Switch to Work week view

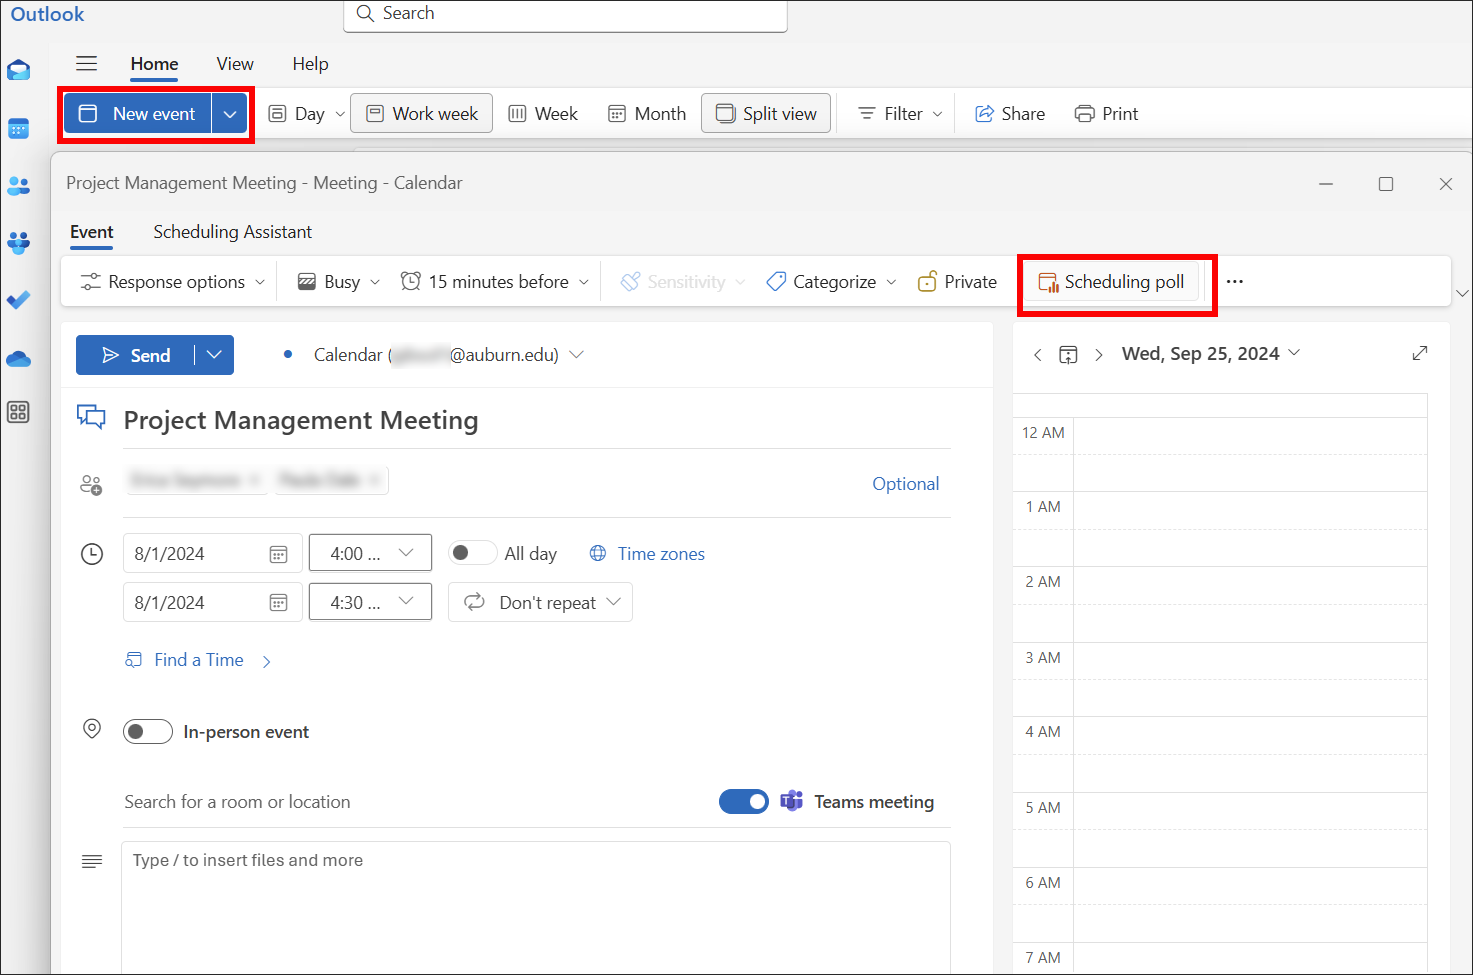(421, 114)
